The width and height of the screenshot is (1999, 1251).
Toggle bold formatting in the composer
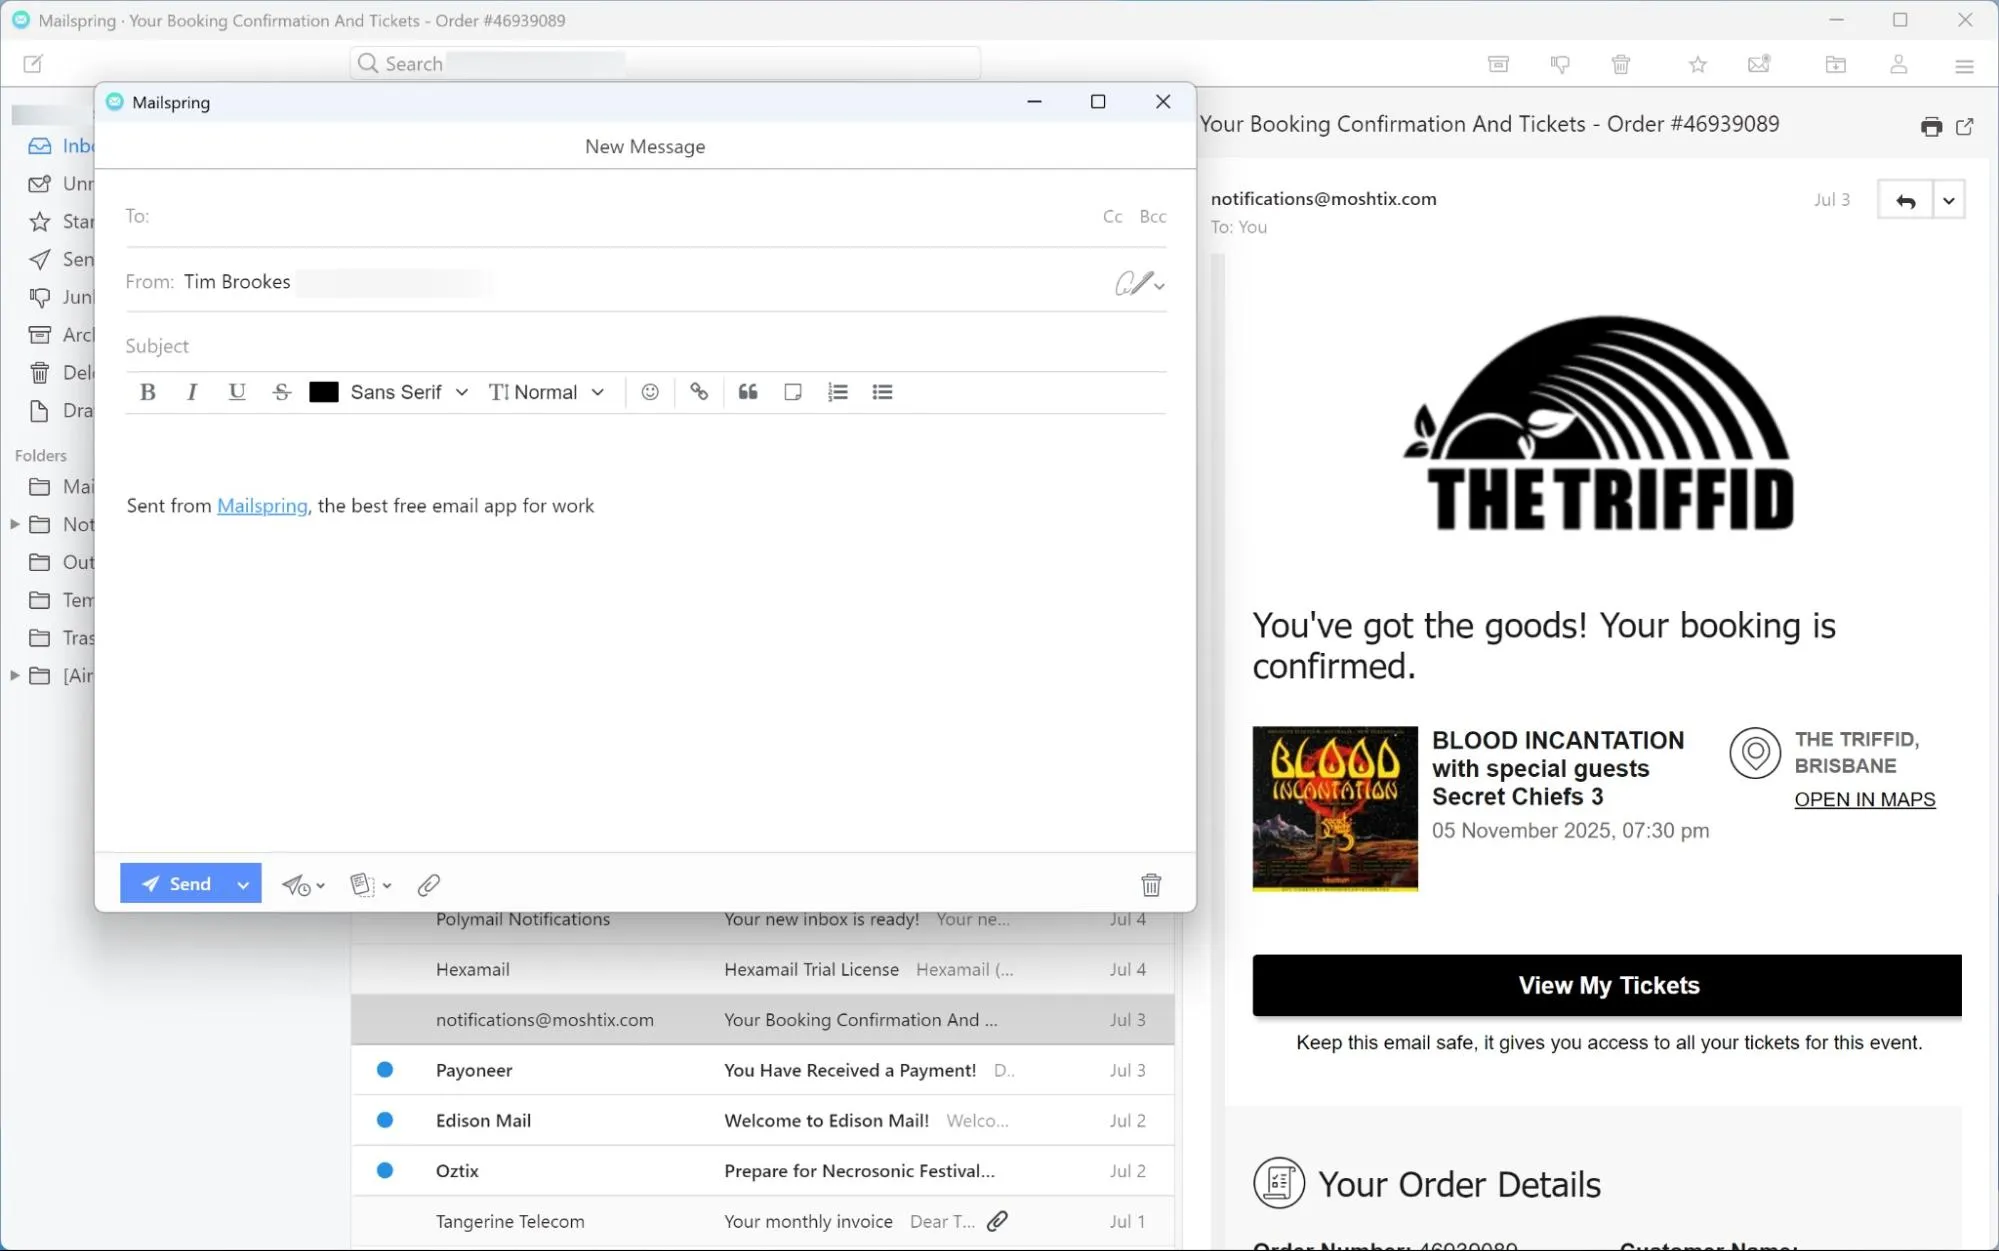click(x=147, y=392)
